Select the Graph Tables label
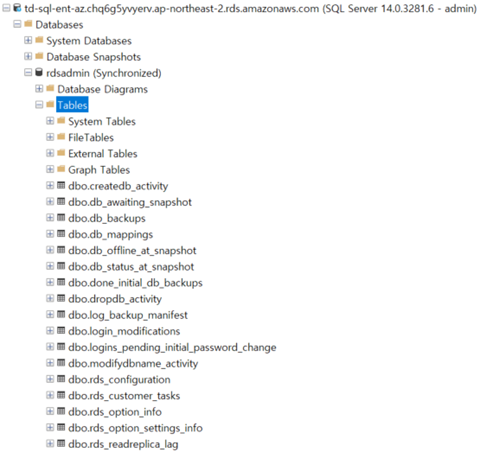The width and height of the screenshot is (480, 452). 99,170
